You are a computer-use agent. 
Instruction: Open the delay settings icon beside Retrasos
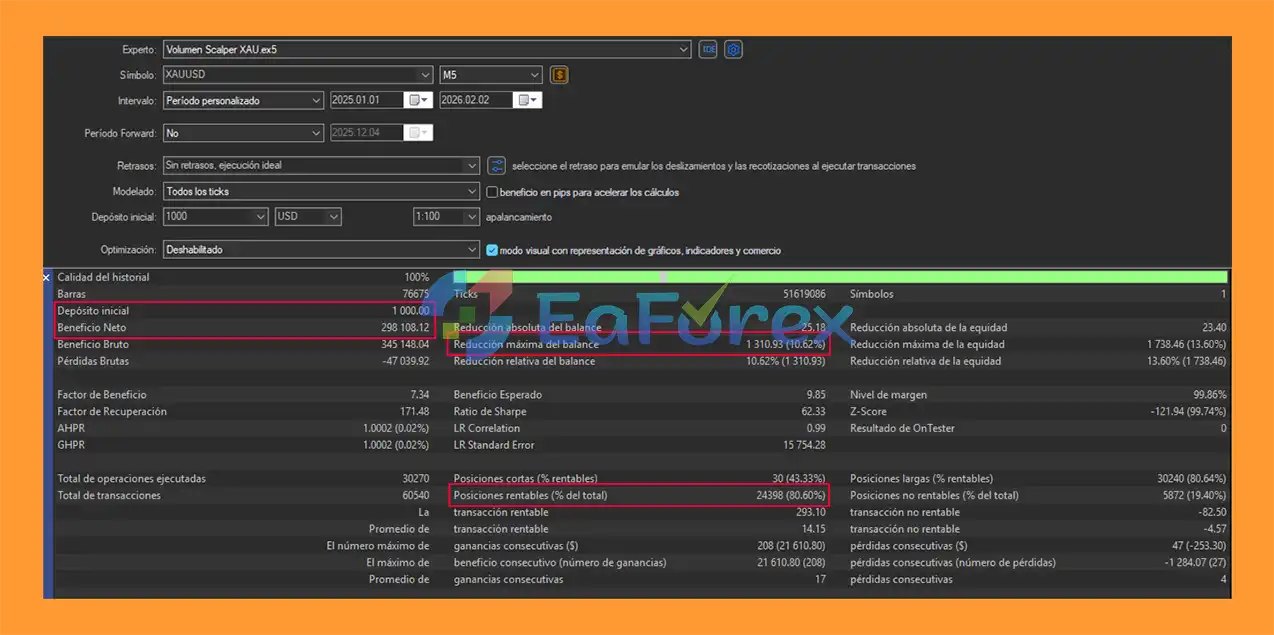(x=497, y=166)
